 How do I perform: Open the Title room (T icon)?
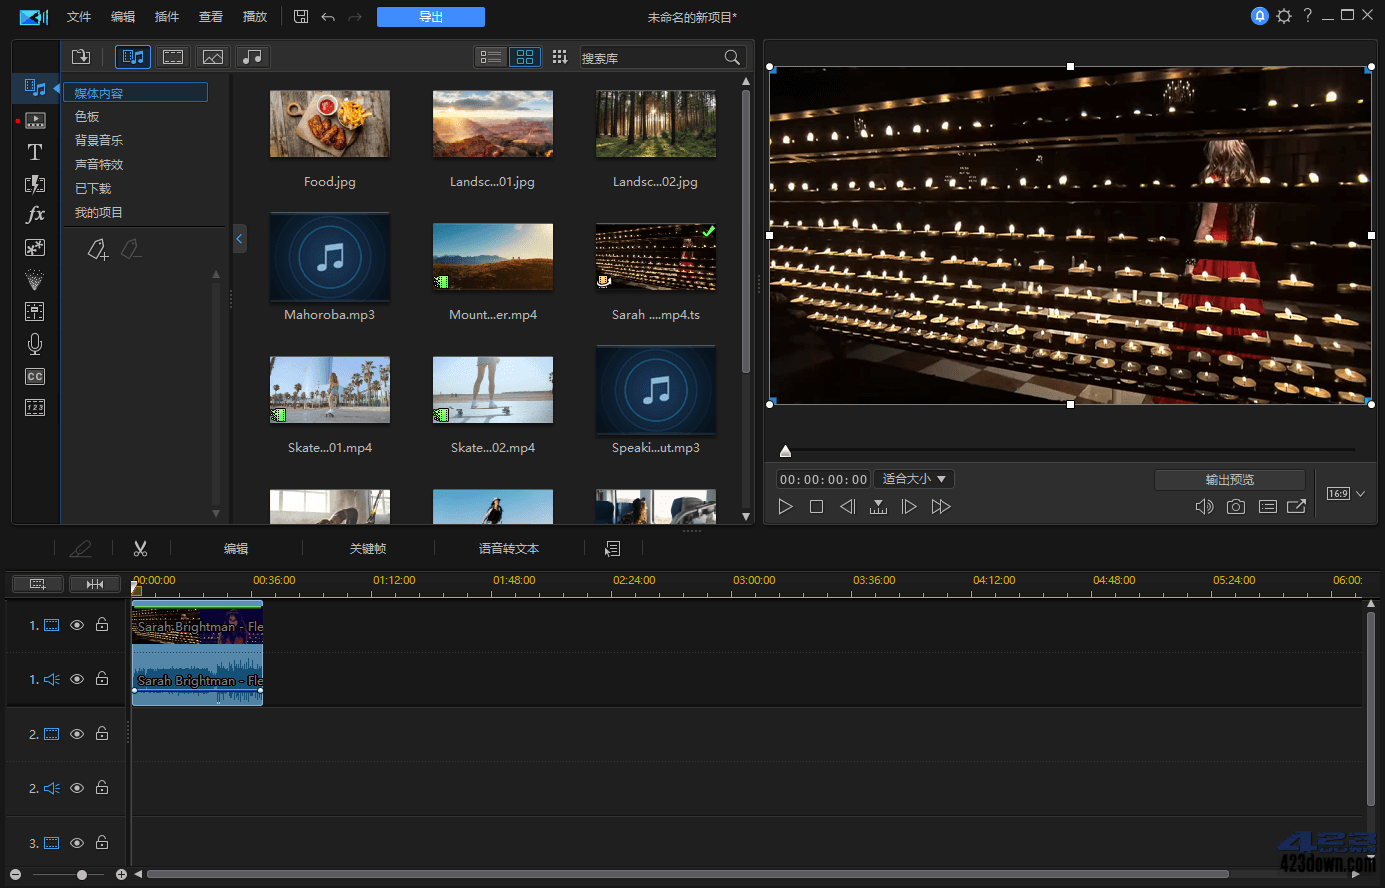click(x=34, y=152)
